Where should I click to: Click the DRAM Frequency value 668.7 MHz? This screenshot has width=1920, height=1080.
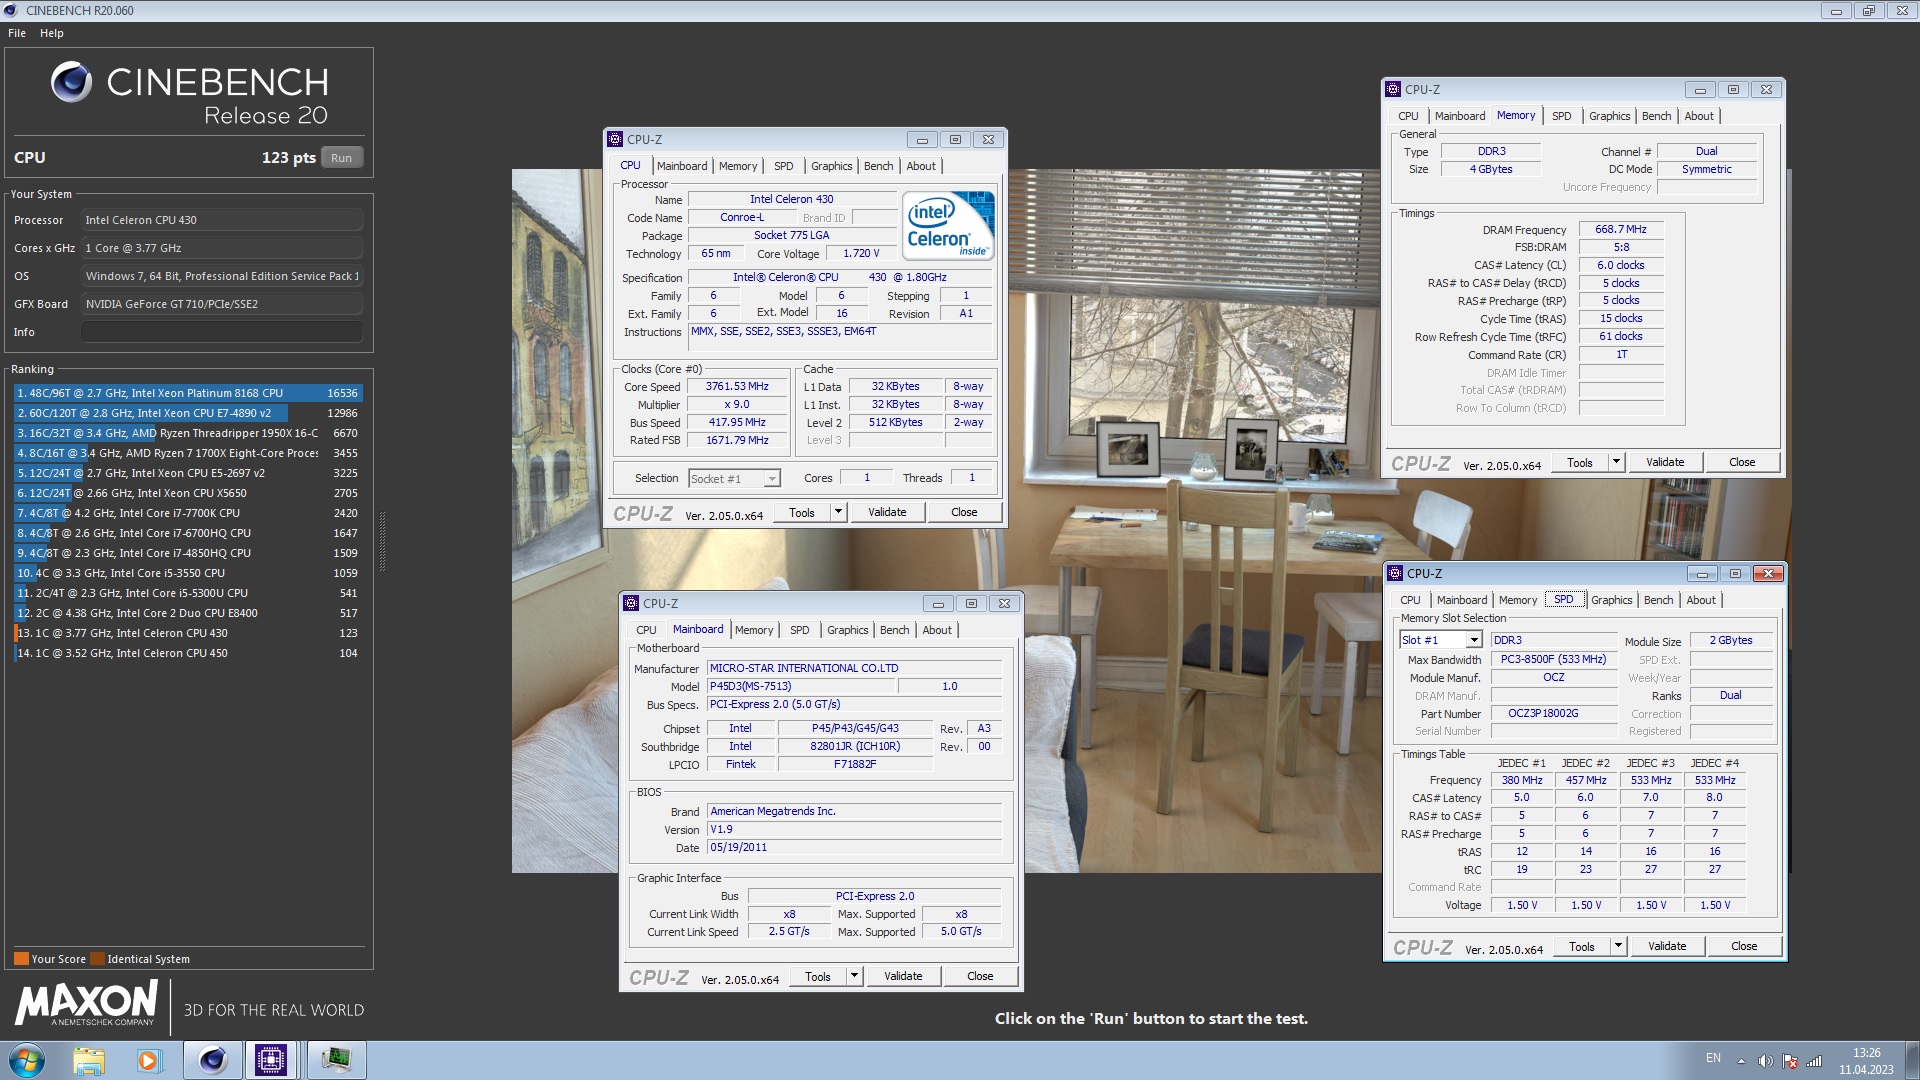tap(1621, 229)
